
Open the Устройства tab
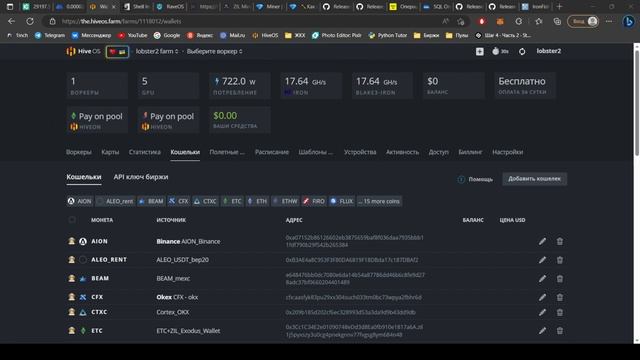click(360, 152)
